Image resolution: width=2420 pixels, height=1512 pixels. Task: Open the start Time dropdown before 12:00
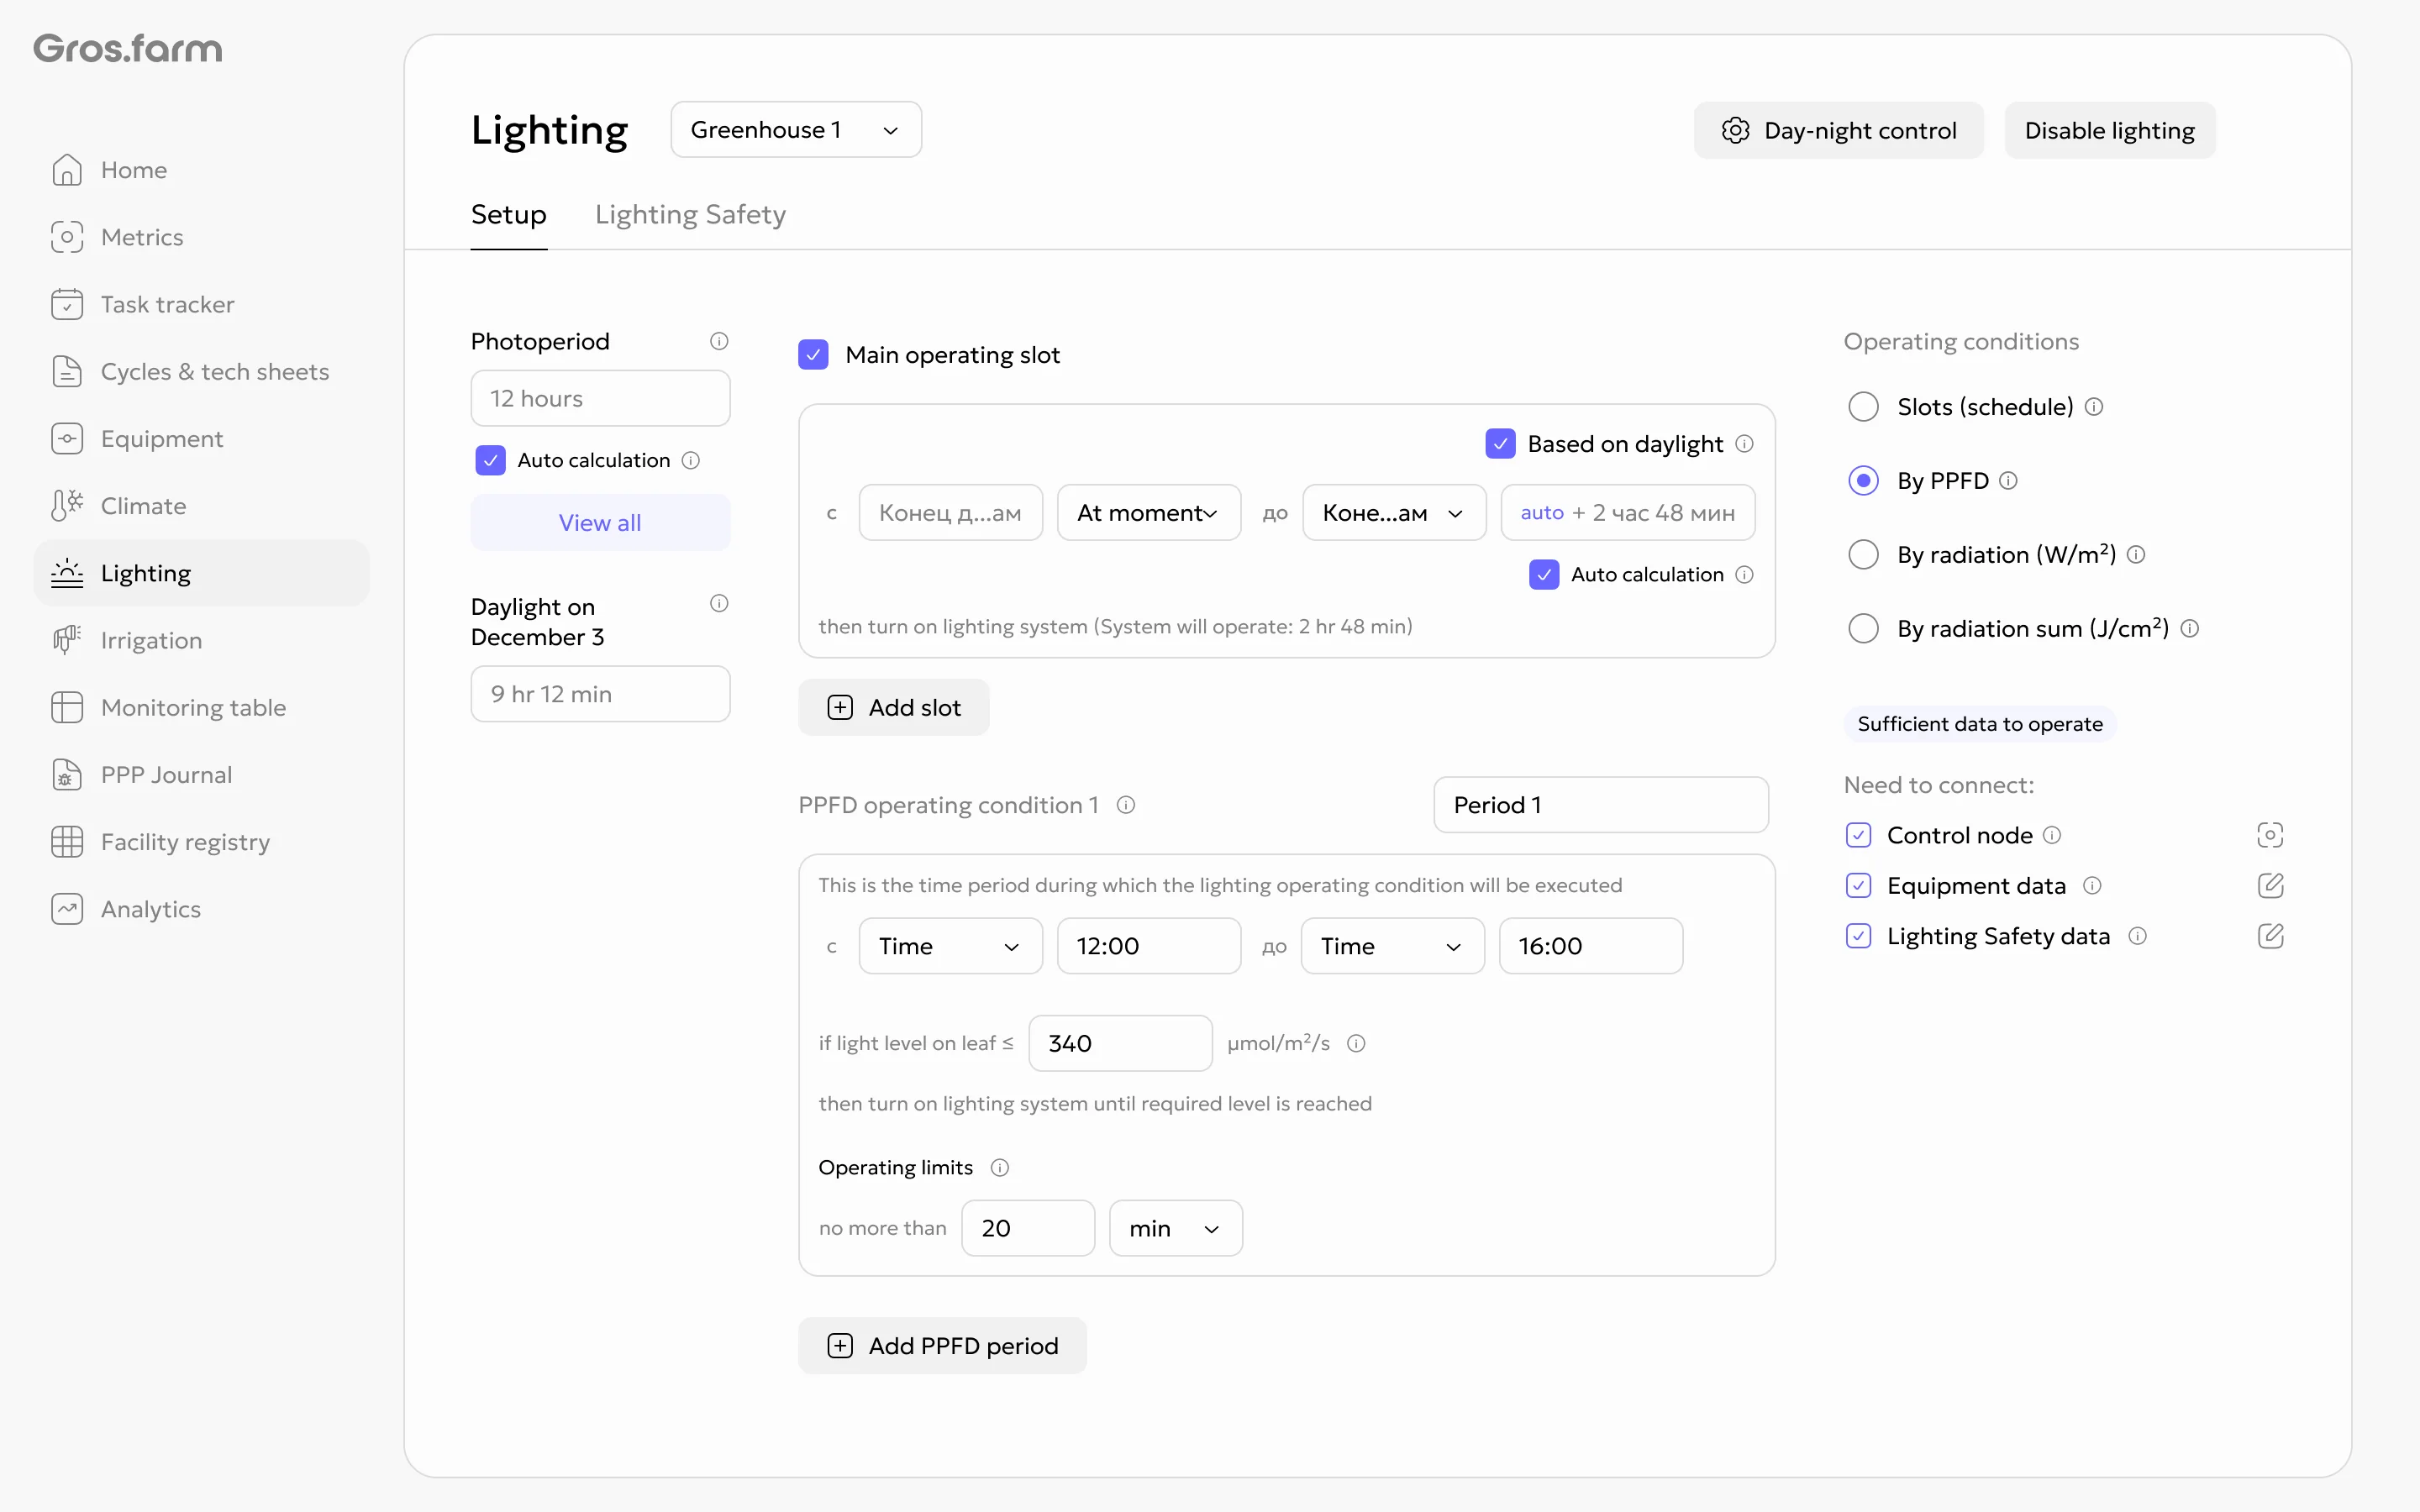pyautogui.click(x=950, y=946)
